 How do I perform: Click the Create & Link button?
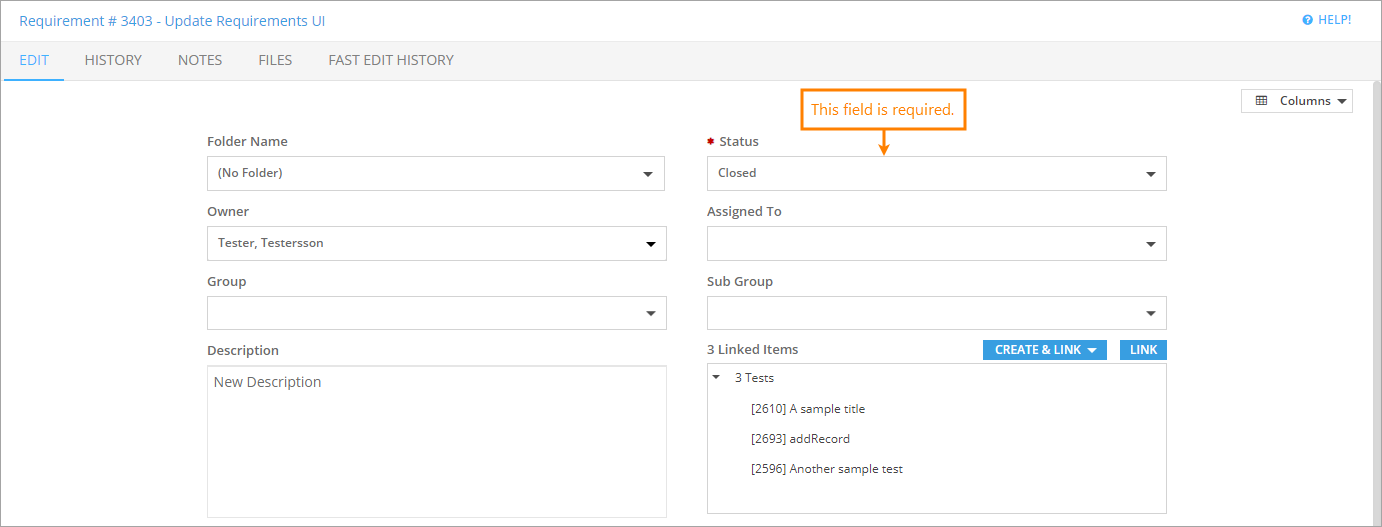coord(1044,350)
